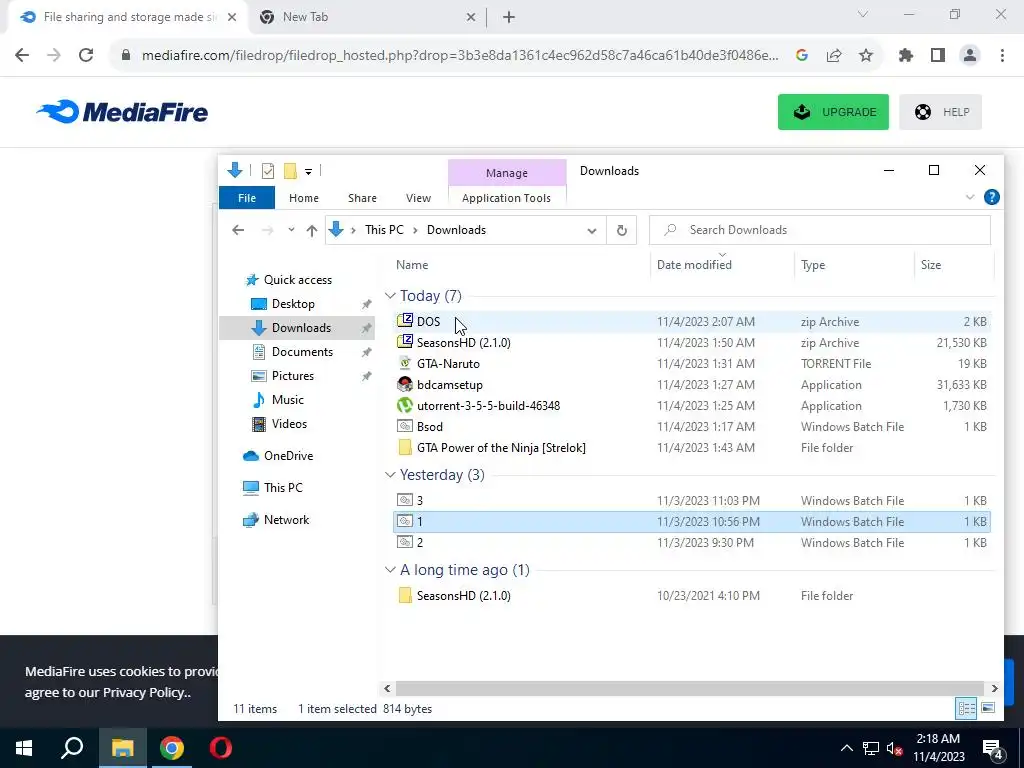
Task: Click the MediaFire HELP button
Action: (x=940, y=112)
